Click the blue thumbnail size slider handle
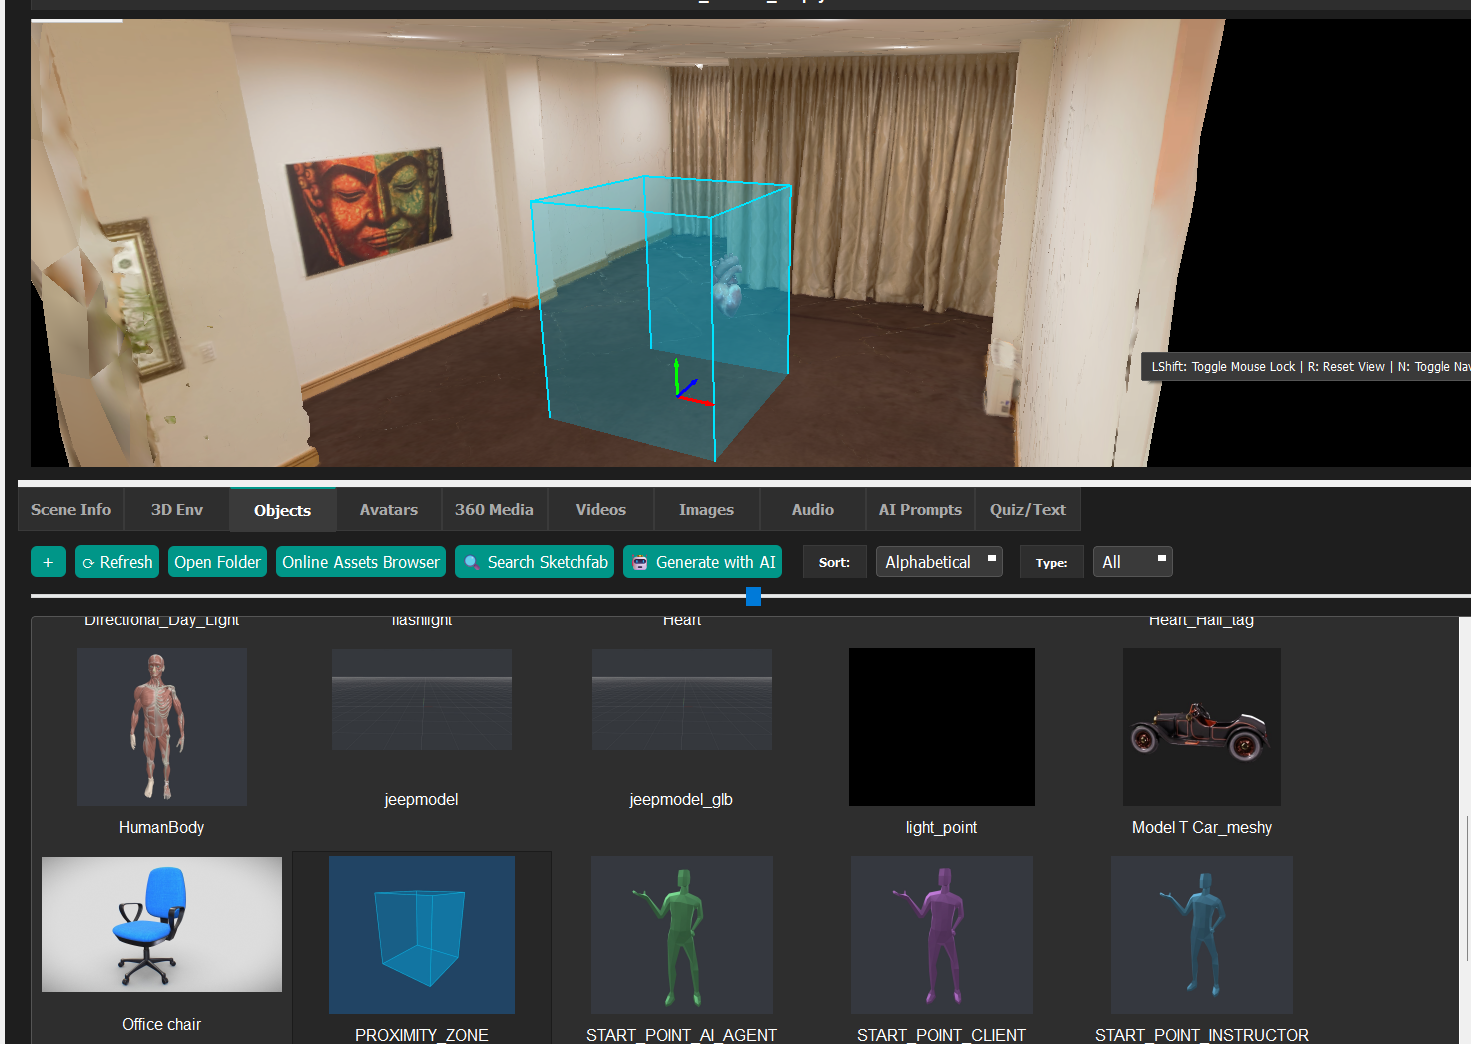 tap(754, 596)
